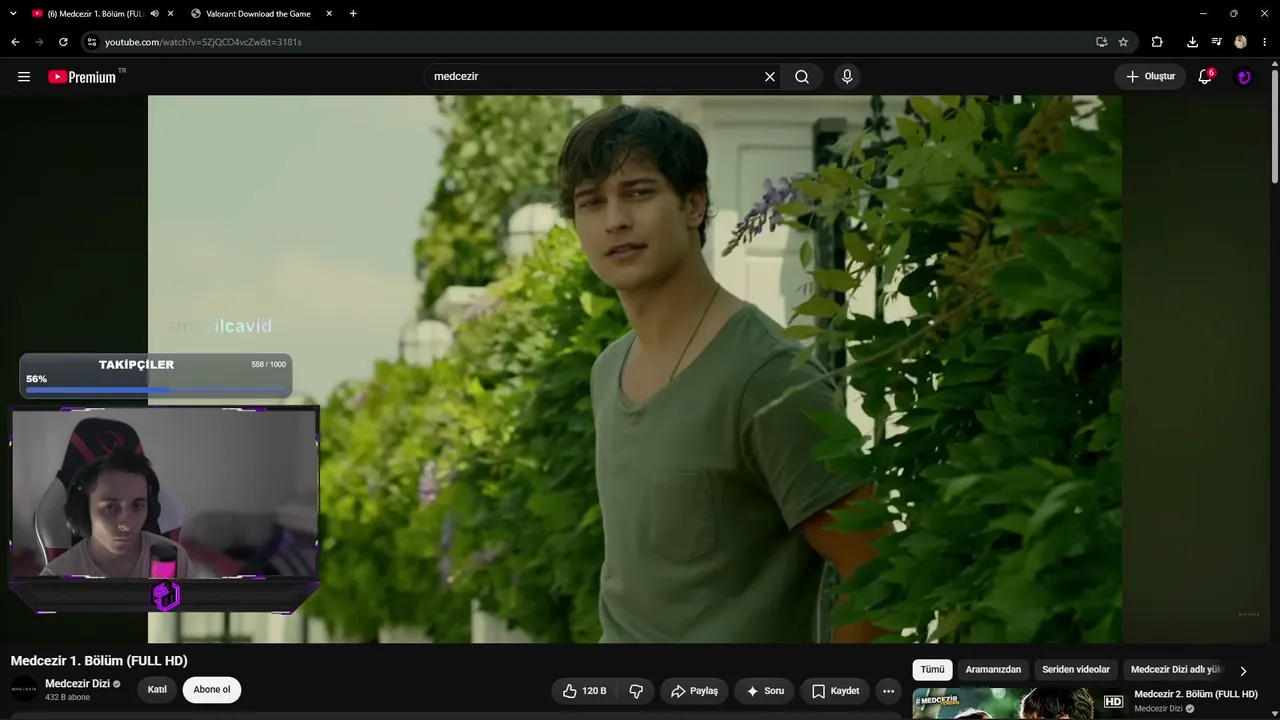Dislike the video with thumbs down
The image size is (1280, 720).
pos(636,691)
